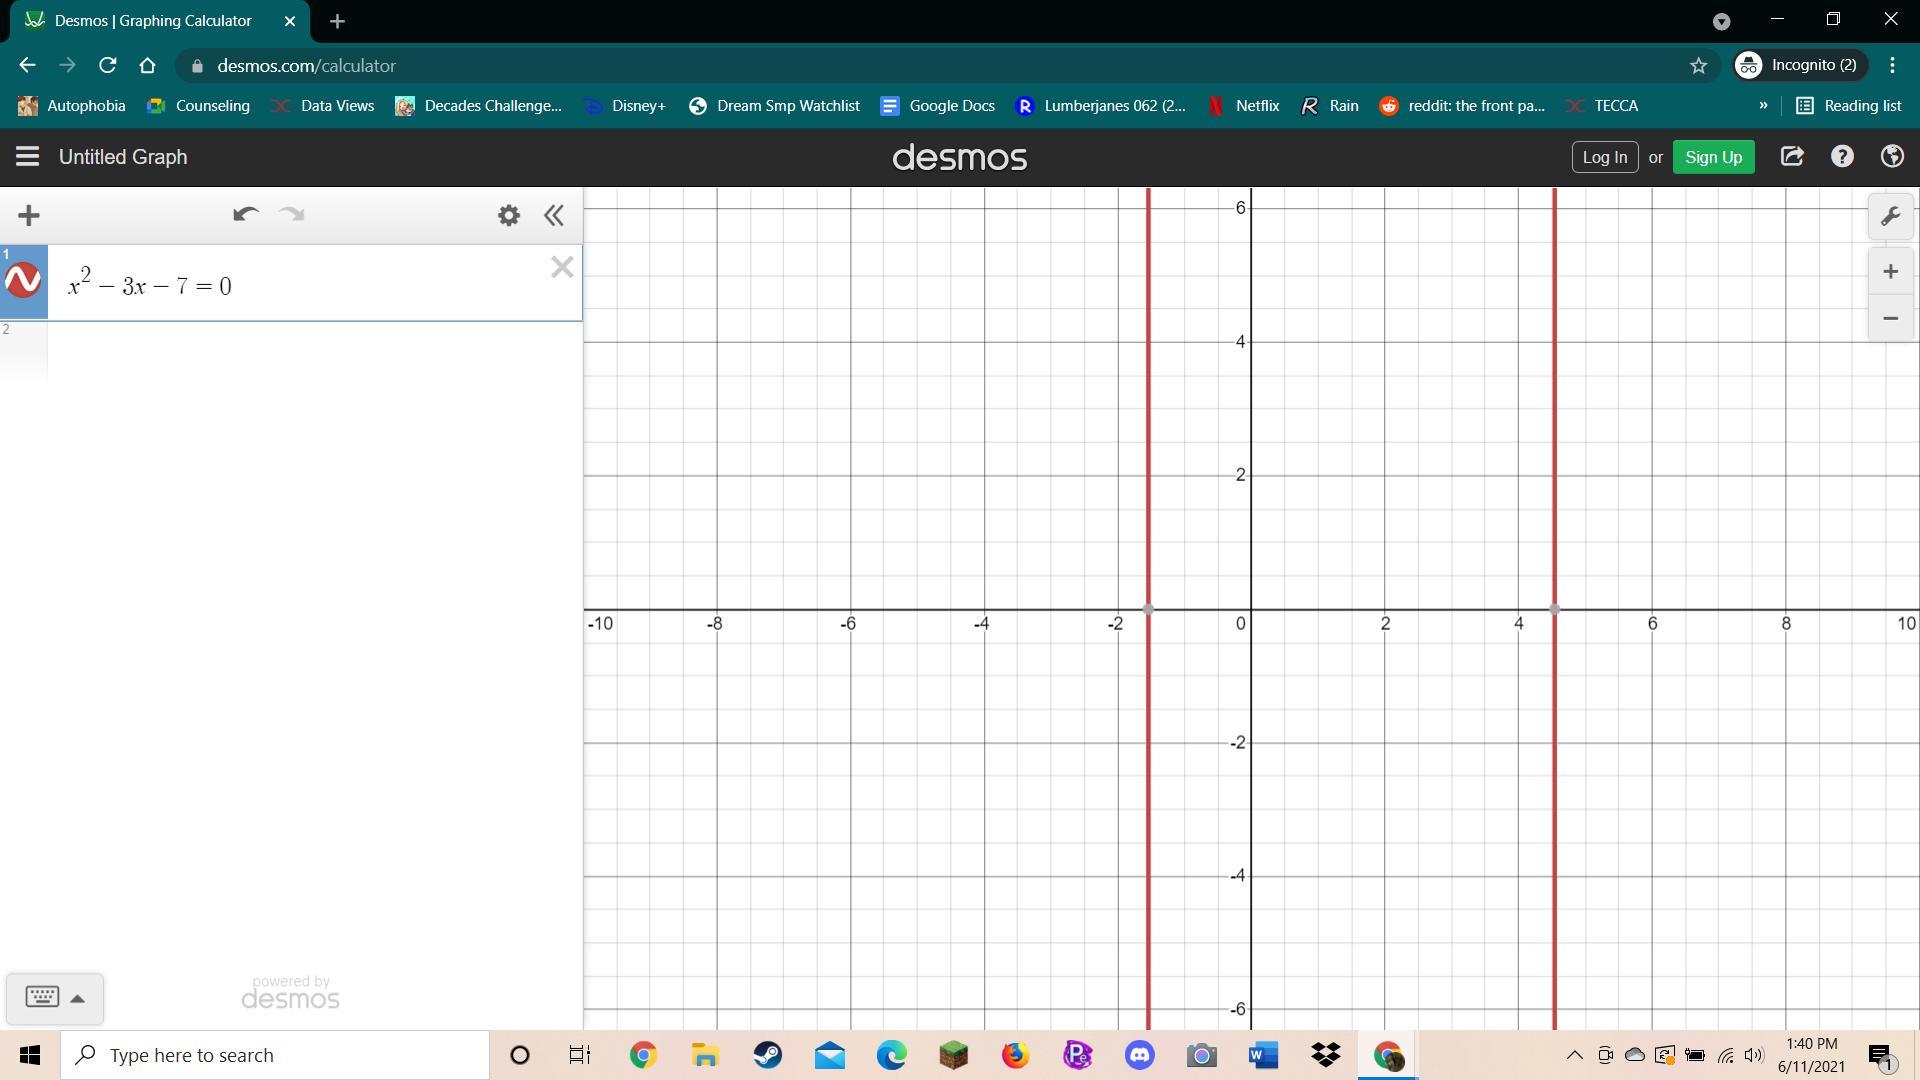The height and width of the screenshot is (1080, 1920).
Task: Undo the last expression edit
Action: (x=245, y=215)
